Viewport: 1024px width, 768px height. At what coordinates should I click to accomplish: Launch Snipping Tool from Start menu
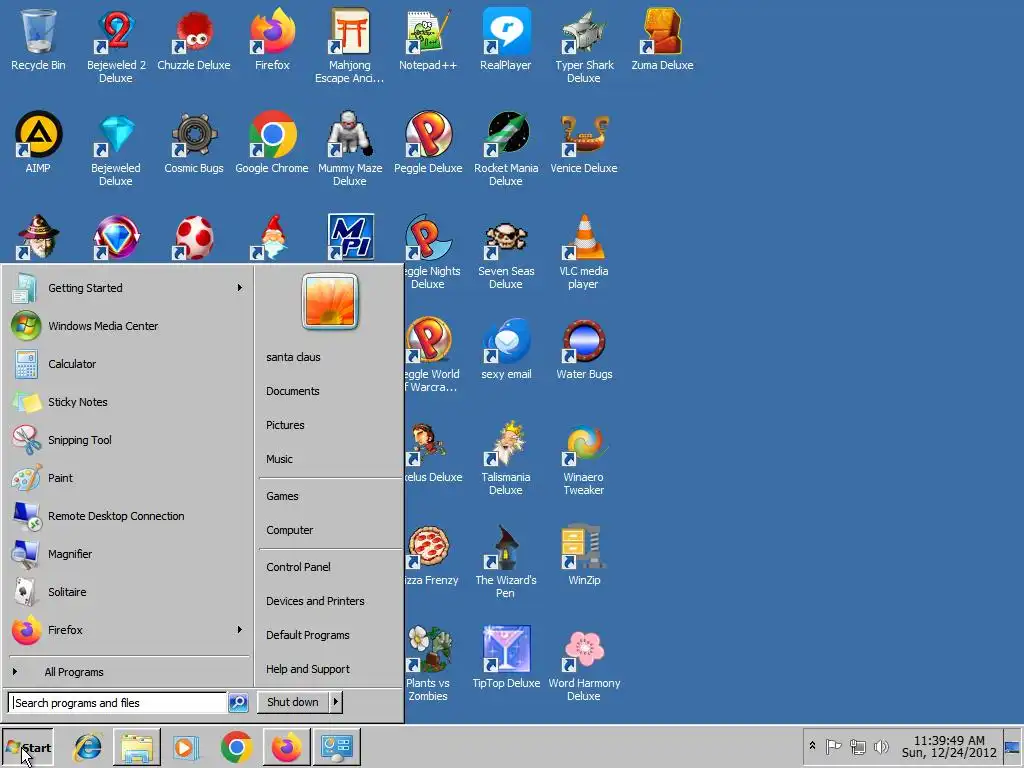129,440
